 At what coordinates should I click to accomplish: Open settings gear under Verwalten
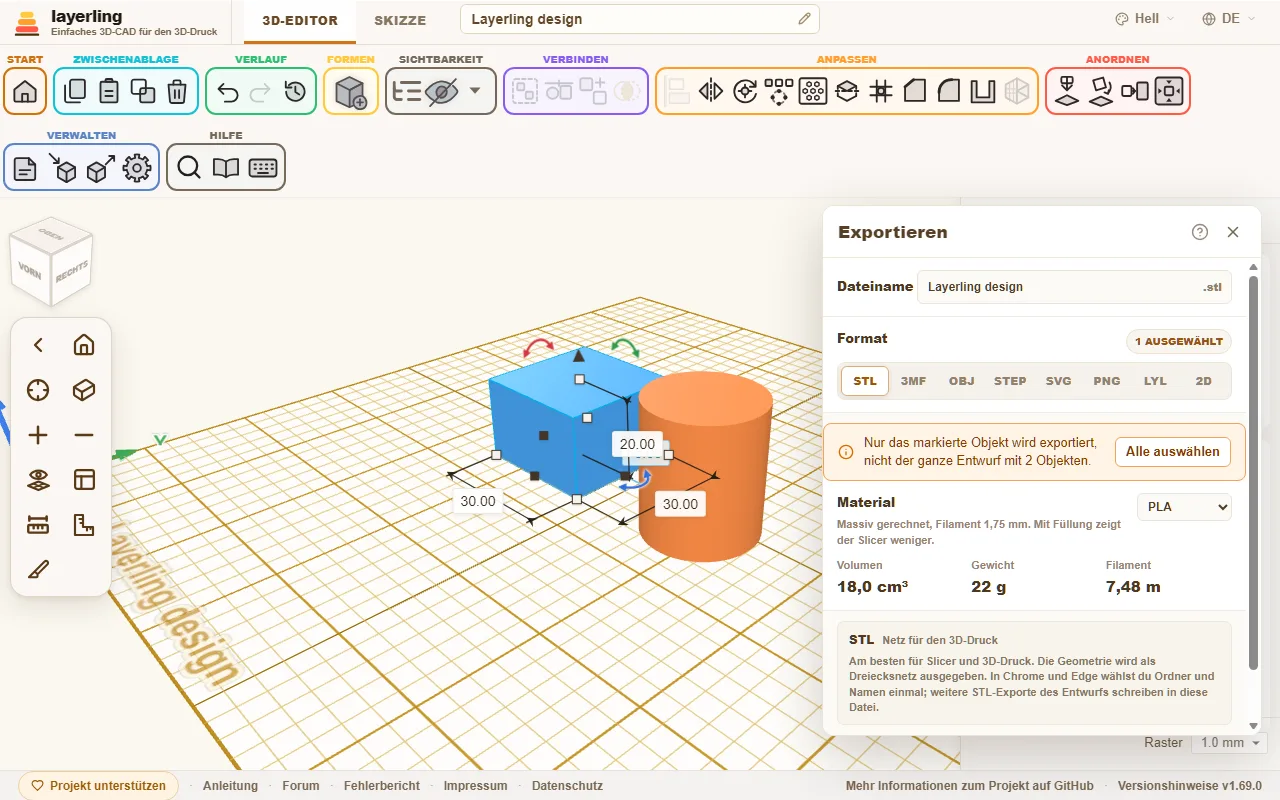pyautogui.click(x=137, y=168)
